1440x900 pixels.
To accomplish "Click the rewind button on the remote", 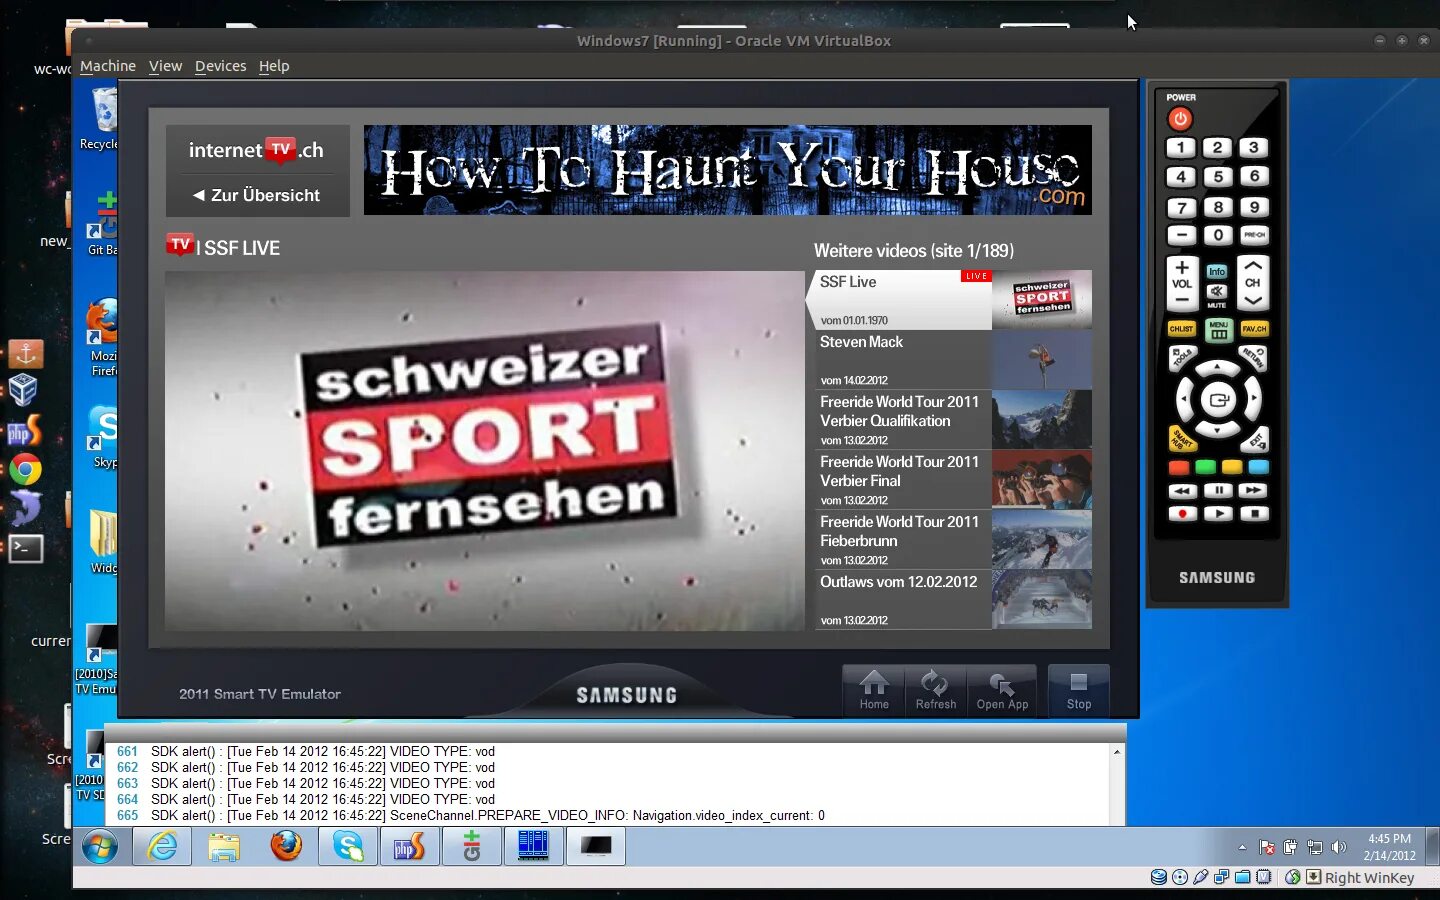I will [1182, 491].
